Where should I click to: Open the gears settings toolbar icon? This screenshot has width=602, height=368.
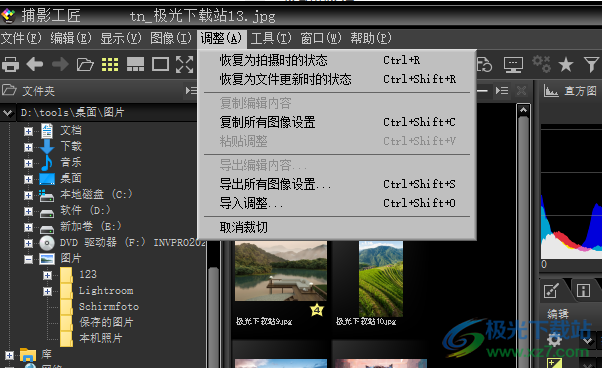tap(541, 64)
